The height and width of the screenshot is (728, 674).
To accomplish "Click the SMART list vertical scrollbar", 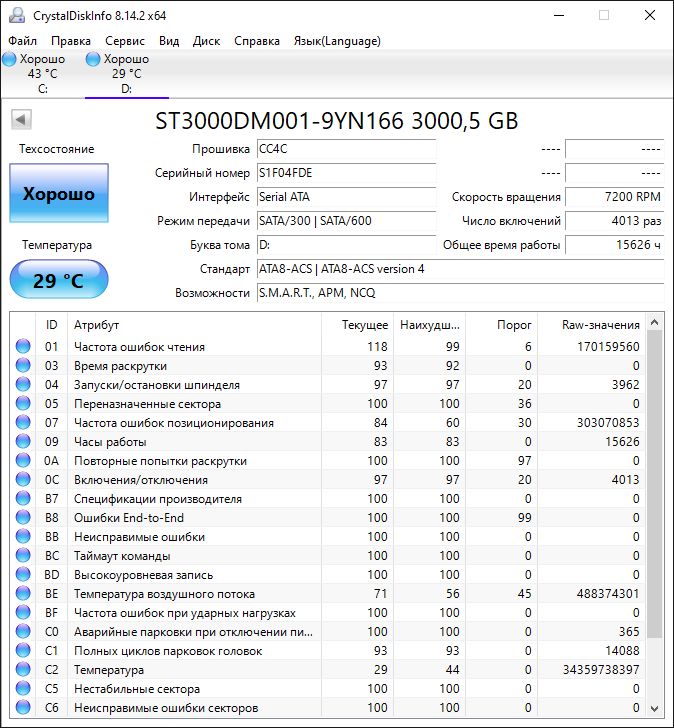I will tap(655, 480).
